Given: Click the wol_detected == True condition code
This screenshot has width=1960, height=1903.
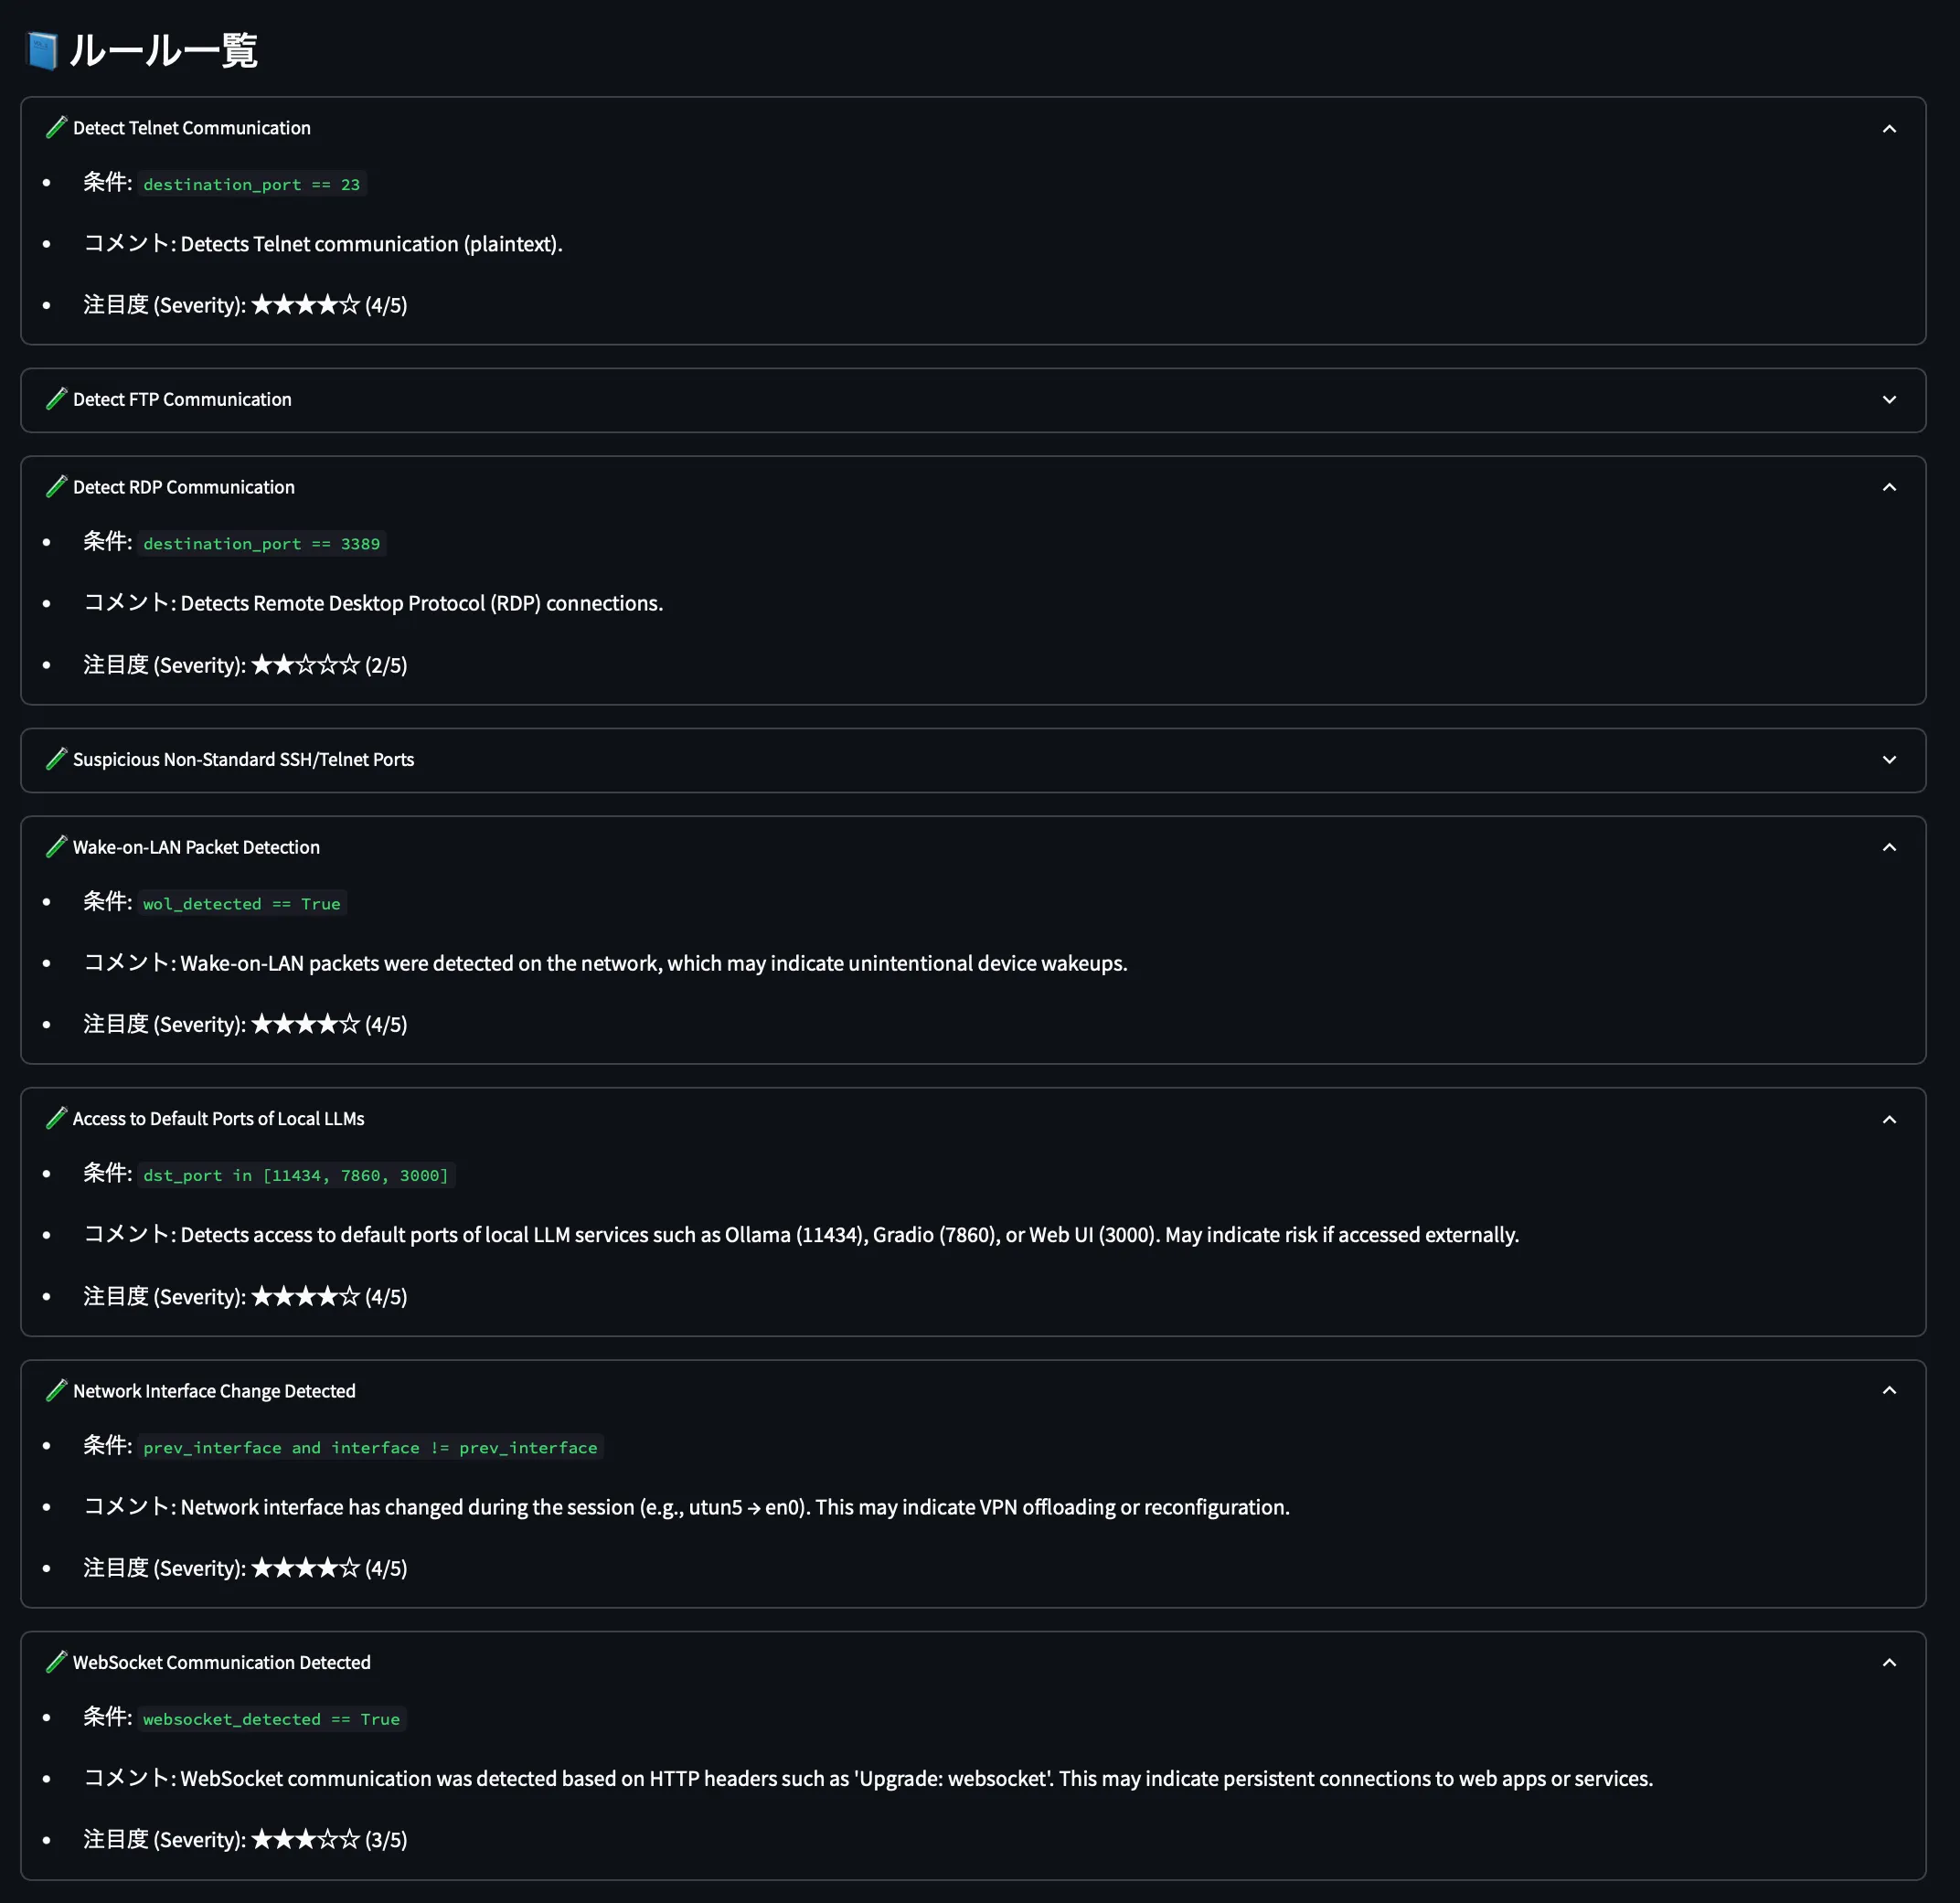Looking at the screenshot, I should (241, 904).
